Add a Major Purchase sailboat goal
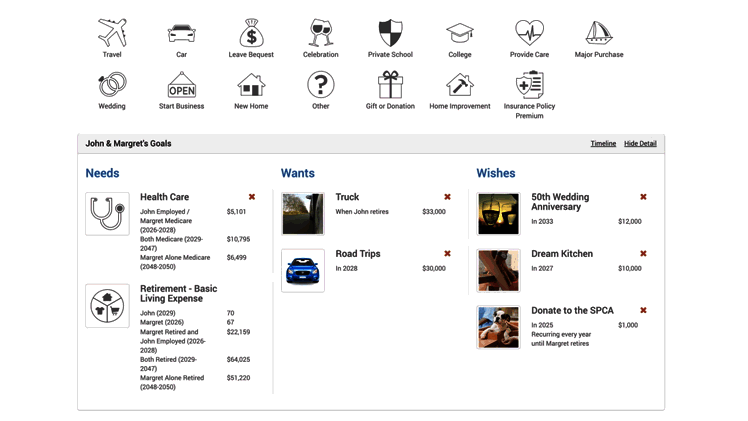 pos(599,32)
